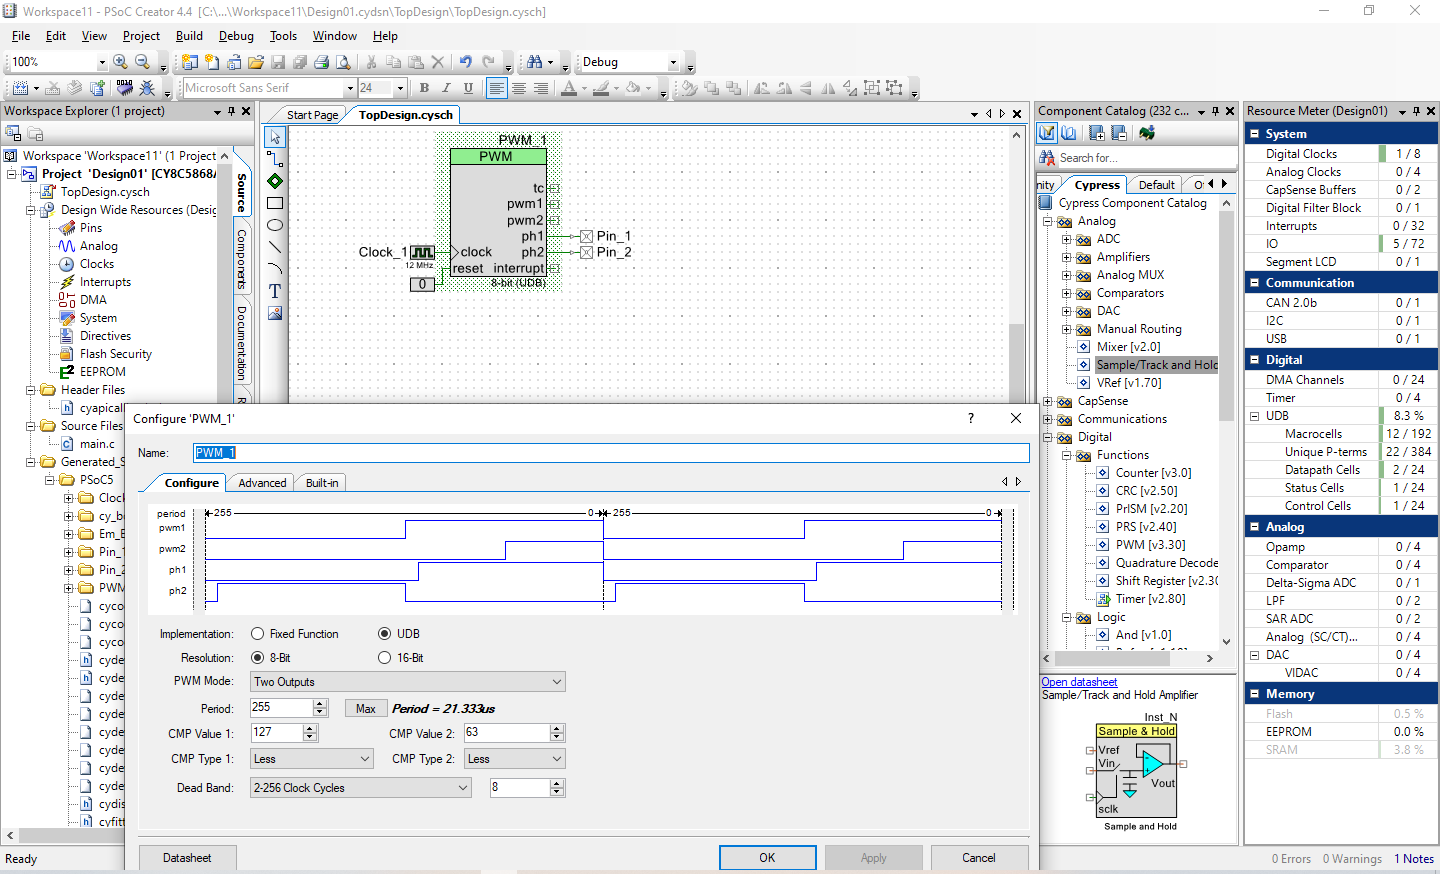Select the green diamond sheet connector tool
The image size is (1440, 874).
tap(275, 181)
